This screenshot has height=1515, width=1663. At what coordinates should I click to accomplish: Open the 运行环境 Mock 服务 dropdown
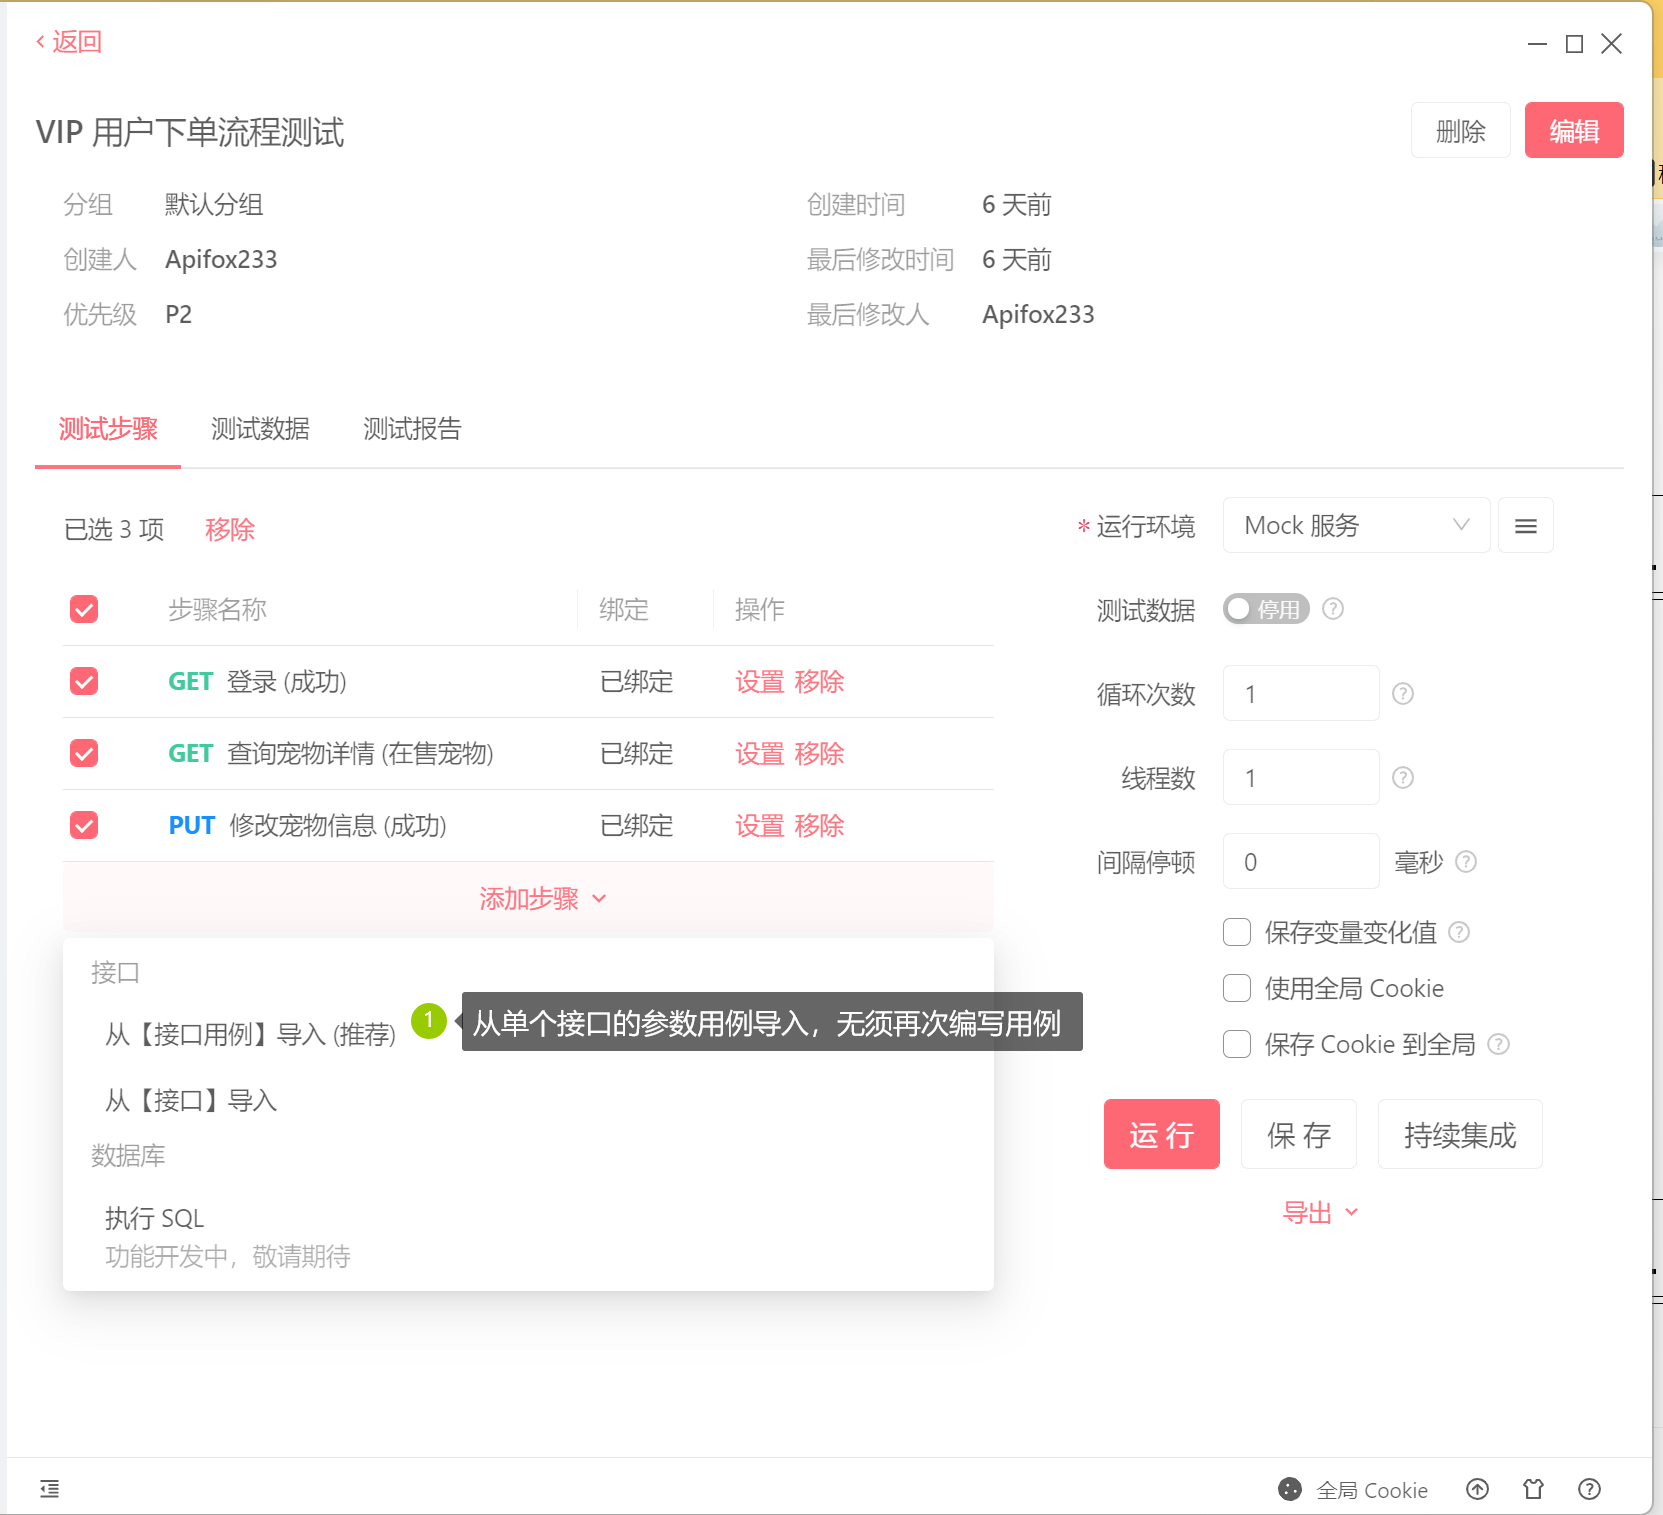pos(1356,525)
